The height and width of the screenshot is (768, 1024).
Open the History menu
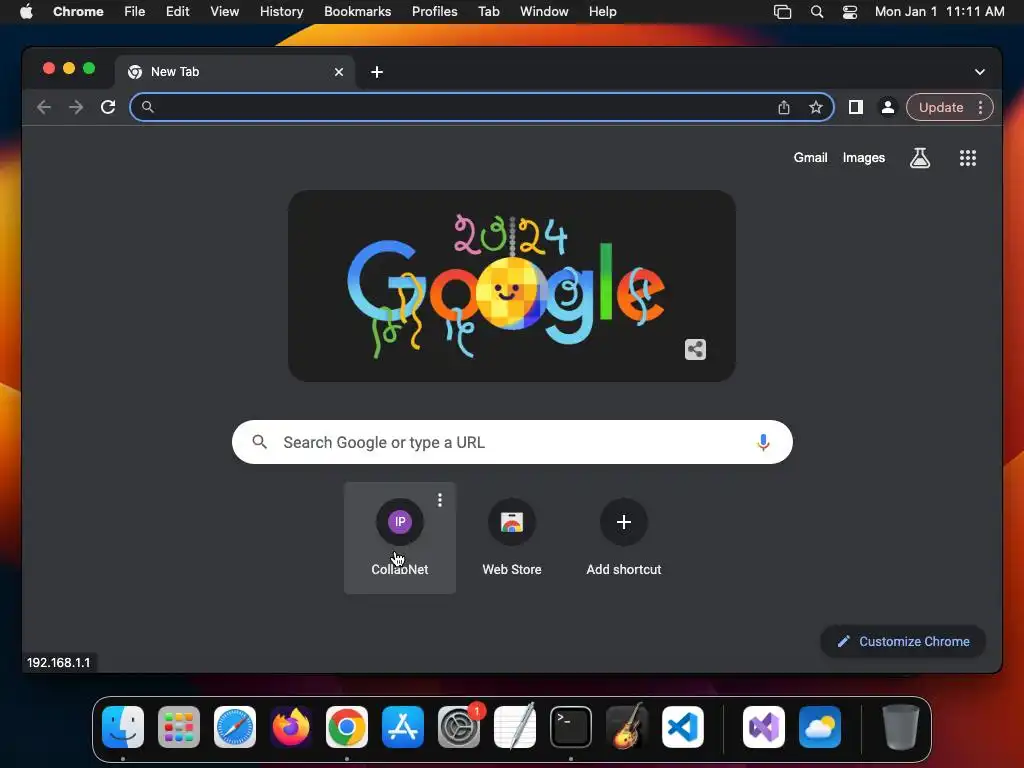281,12
